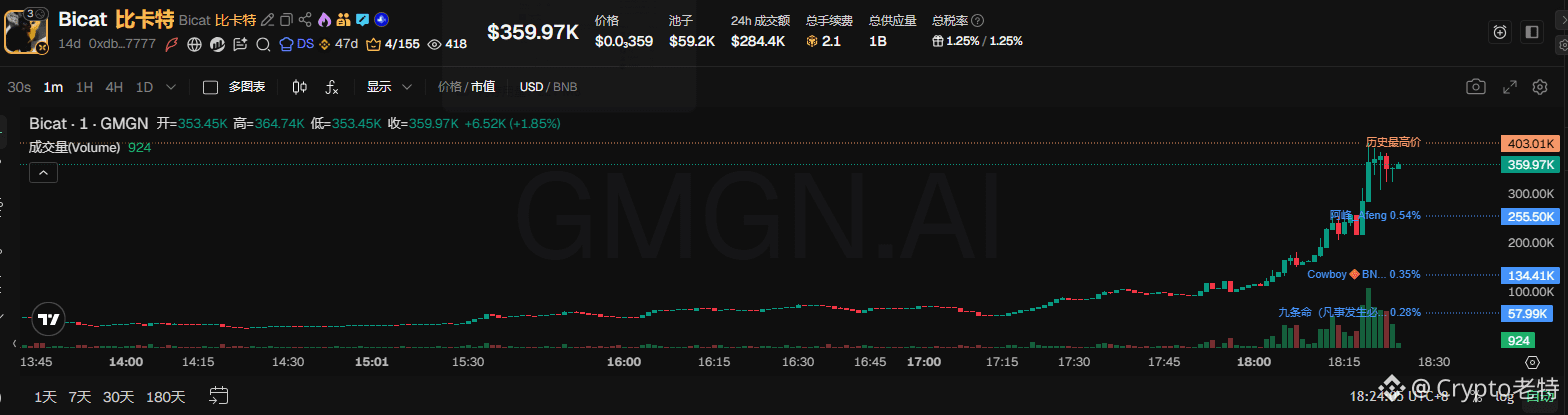The height and width of the screenshot is (415, 1568).
Task: Select the 1m timeframe
Action: (x=53, y=87)
